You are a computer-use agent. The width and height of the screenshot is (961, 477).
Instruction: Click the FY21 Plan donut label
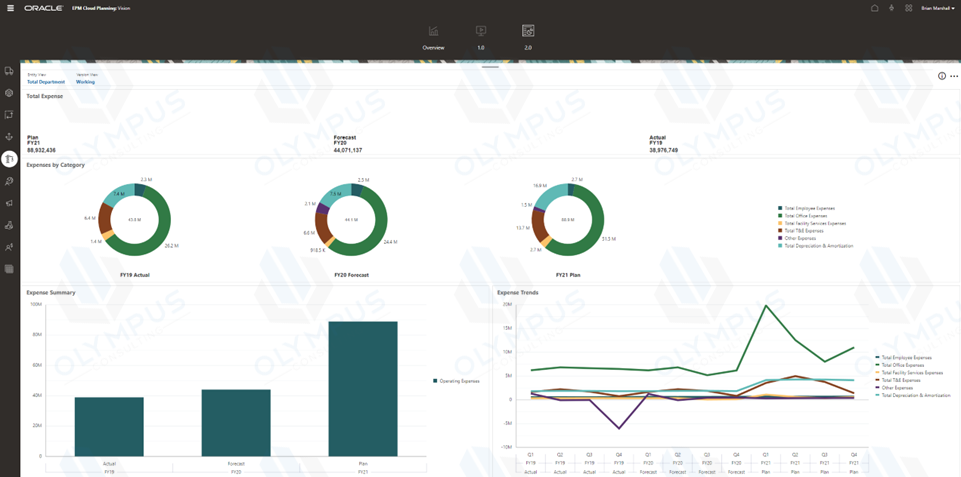tap(568, 275)
